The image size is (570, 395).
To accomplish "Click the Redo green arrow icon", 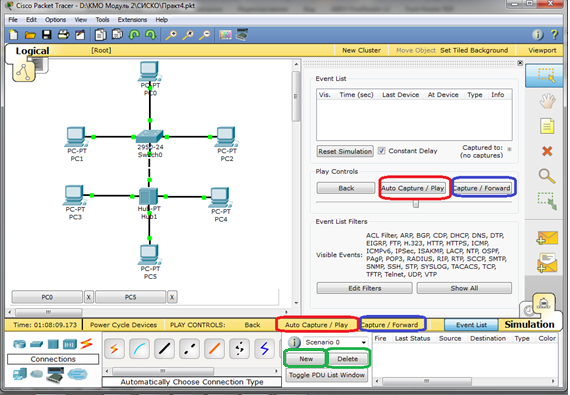I will 150,35.
